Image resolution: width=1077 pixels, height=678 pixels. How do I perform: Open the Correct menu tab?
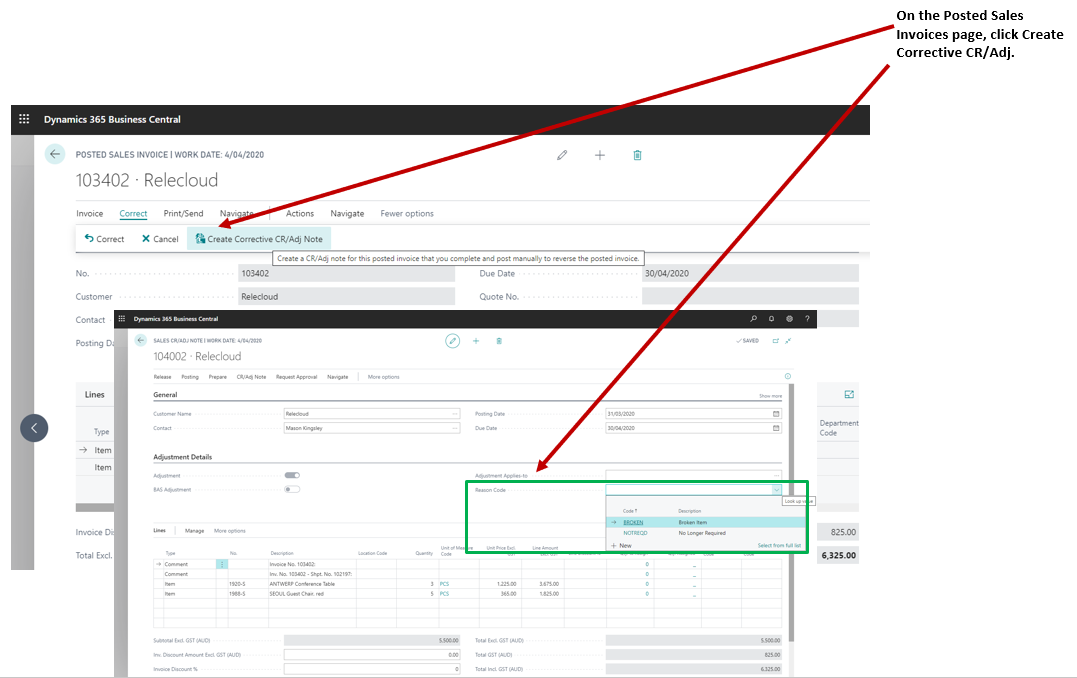(133, 214)
